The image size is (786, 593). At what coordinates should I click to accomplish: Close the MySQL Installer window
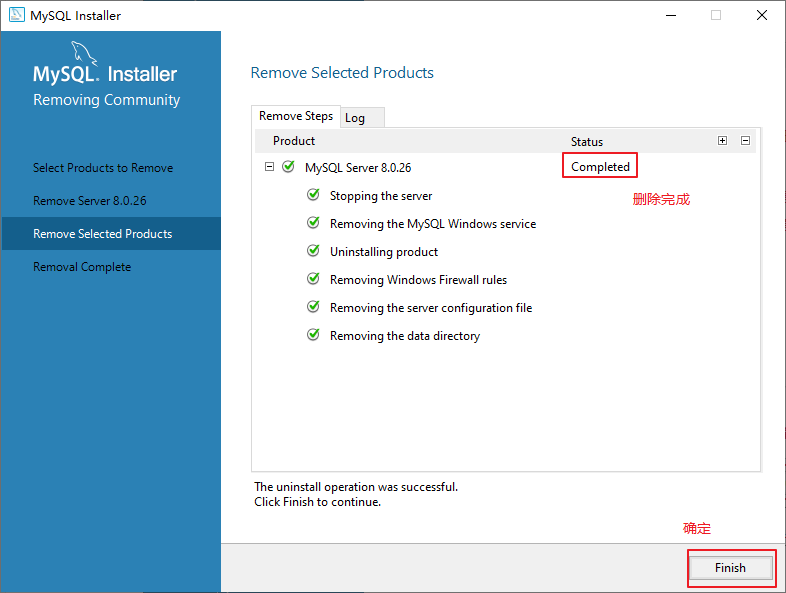click(x=761, y=16)
